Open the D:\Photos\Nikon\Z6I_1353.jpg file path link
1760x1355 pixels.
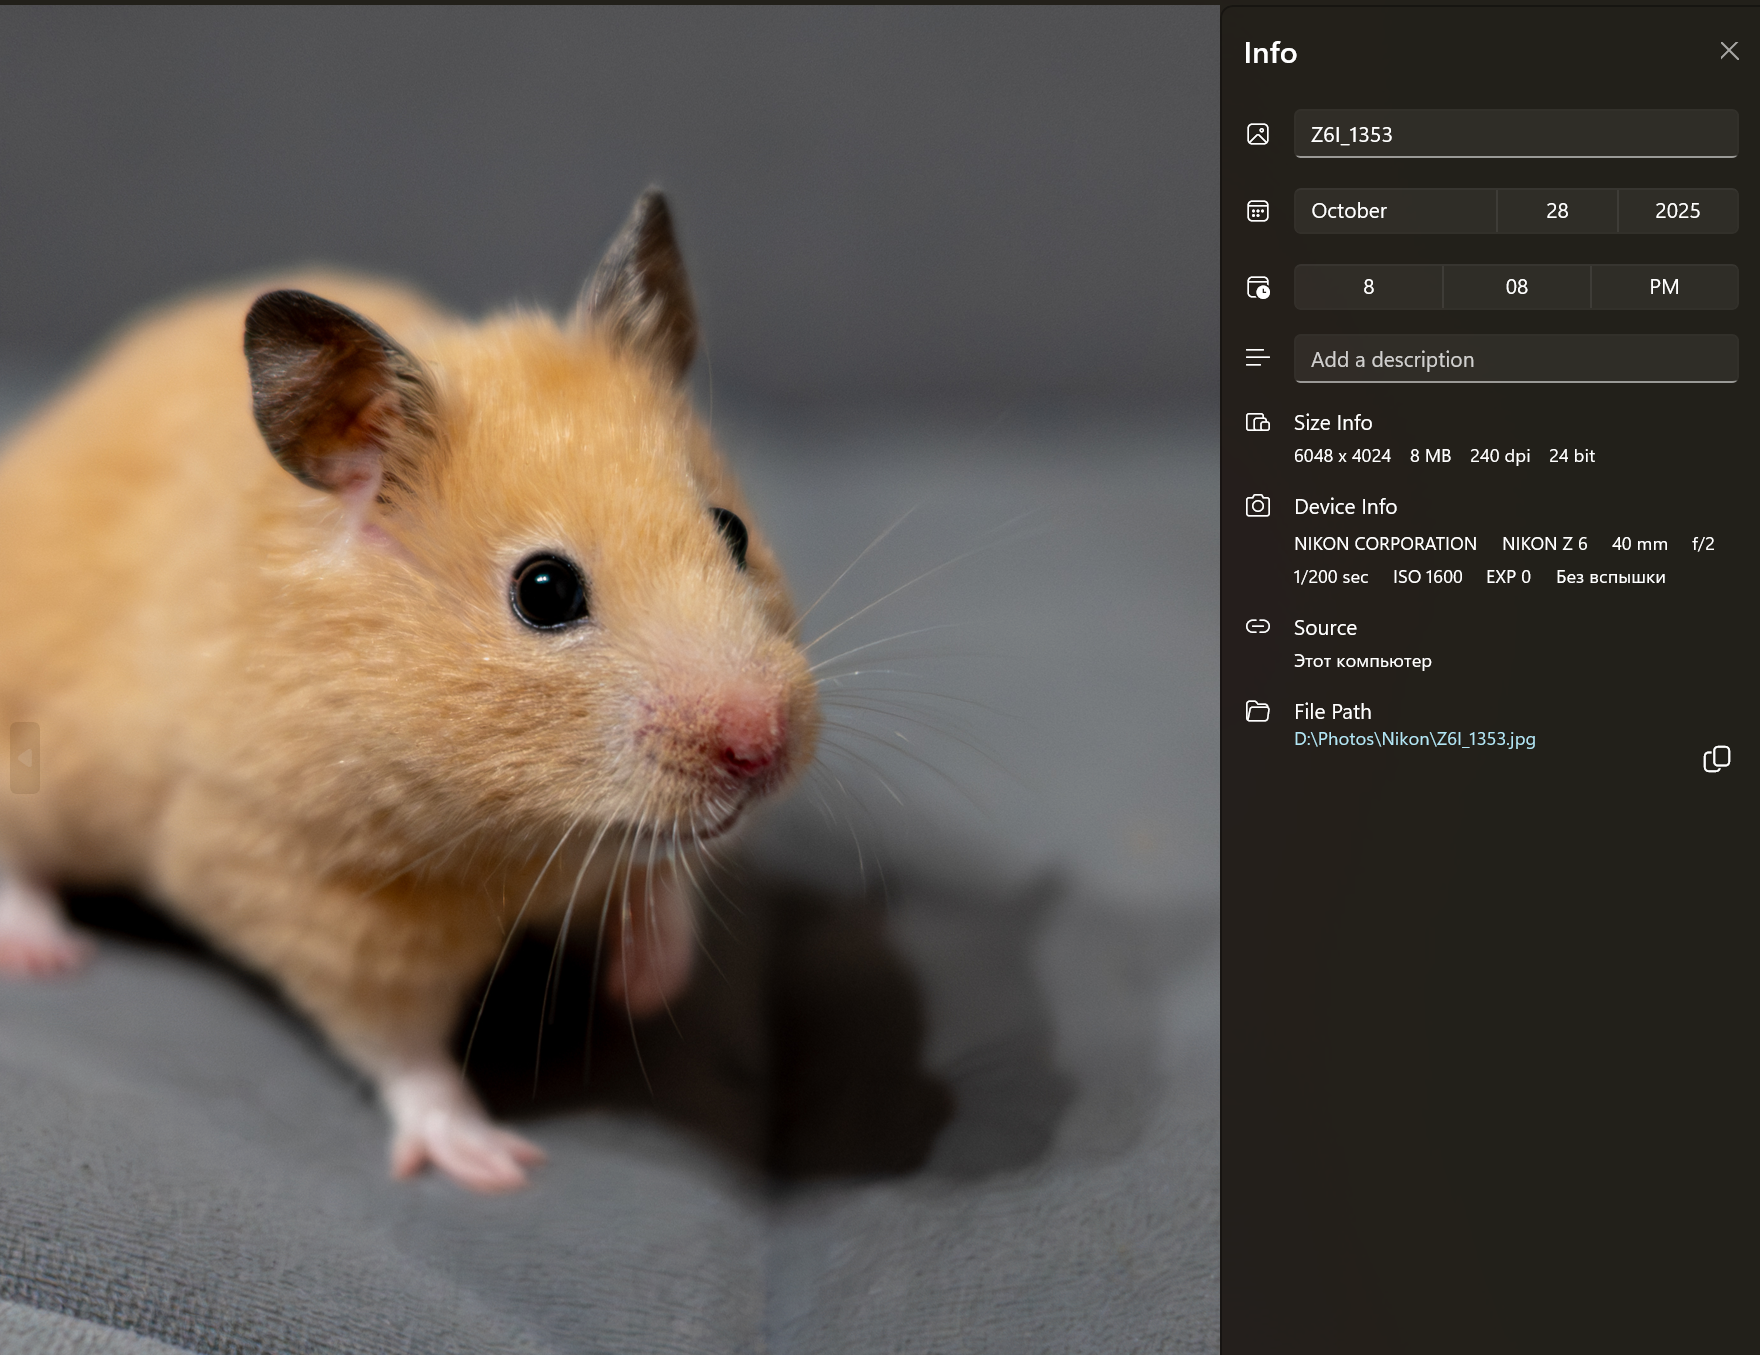point(1414,739)
